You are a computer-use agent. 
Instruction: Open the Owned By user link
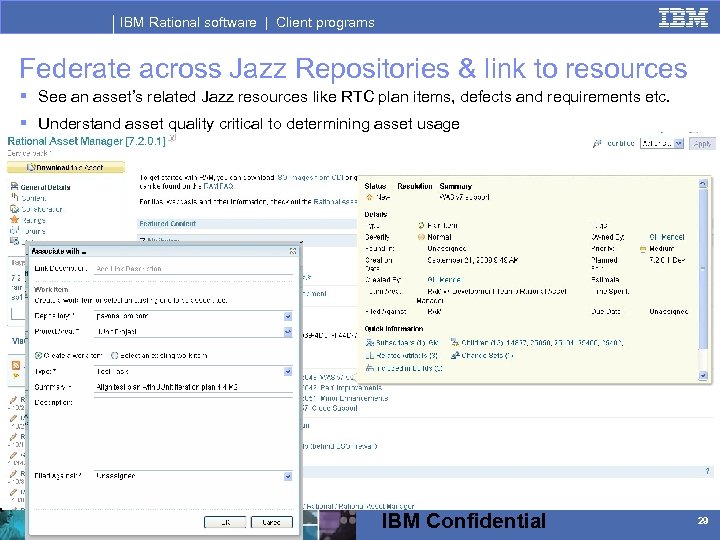pyautogui.click(x=667, y=237)
